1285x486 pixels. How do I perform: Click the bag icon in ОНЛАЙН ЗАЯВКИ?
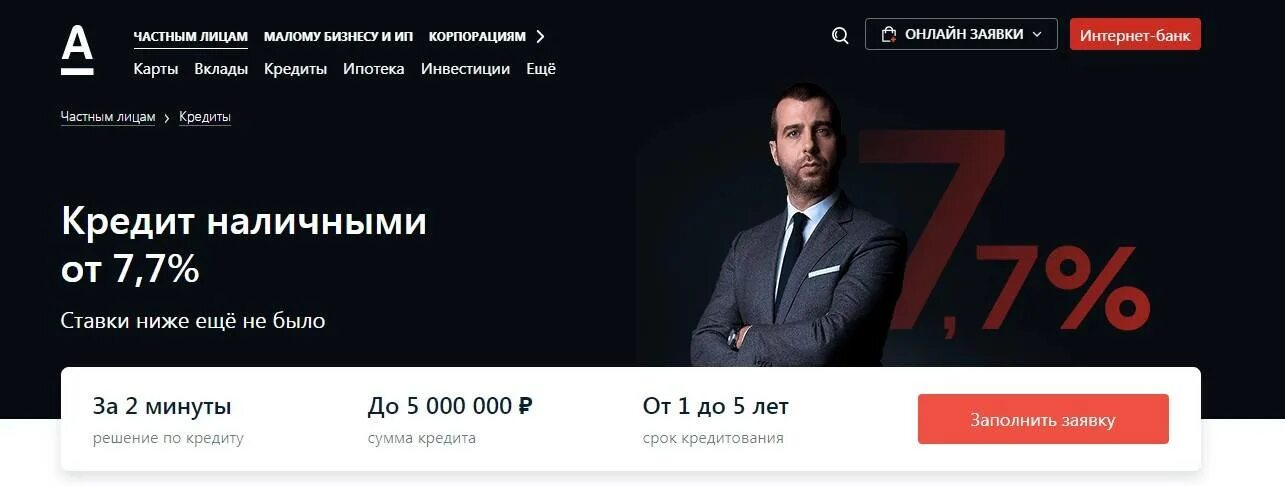click(x=888, y=35)
